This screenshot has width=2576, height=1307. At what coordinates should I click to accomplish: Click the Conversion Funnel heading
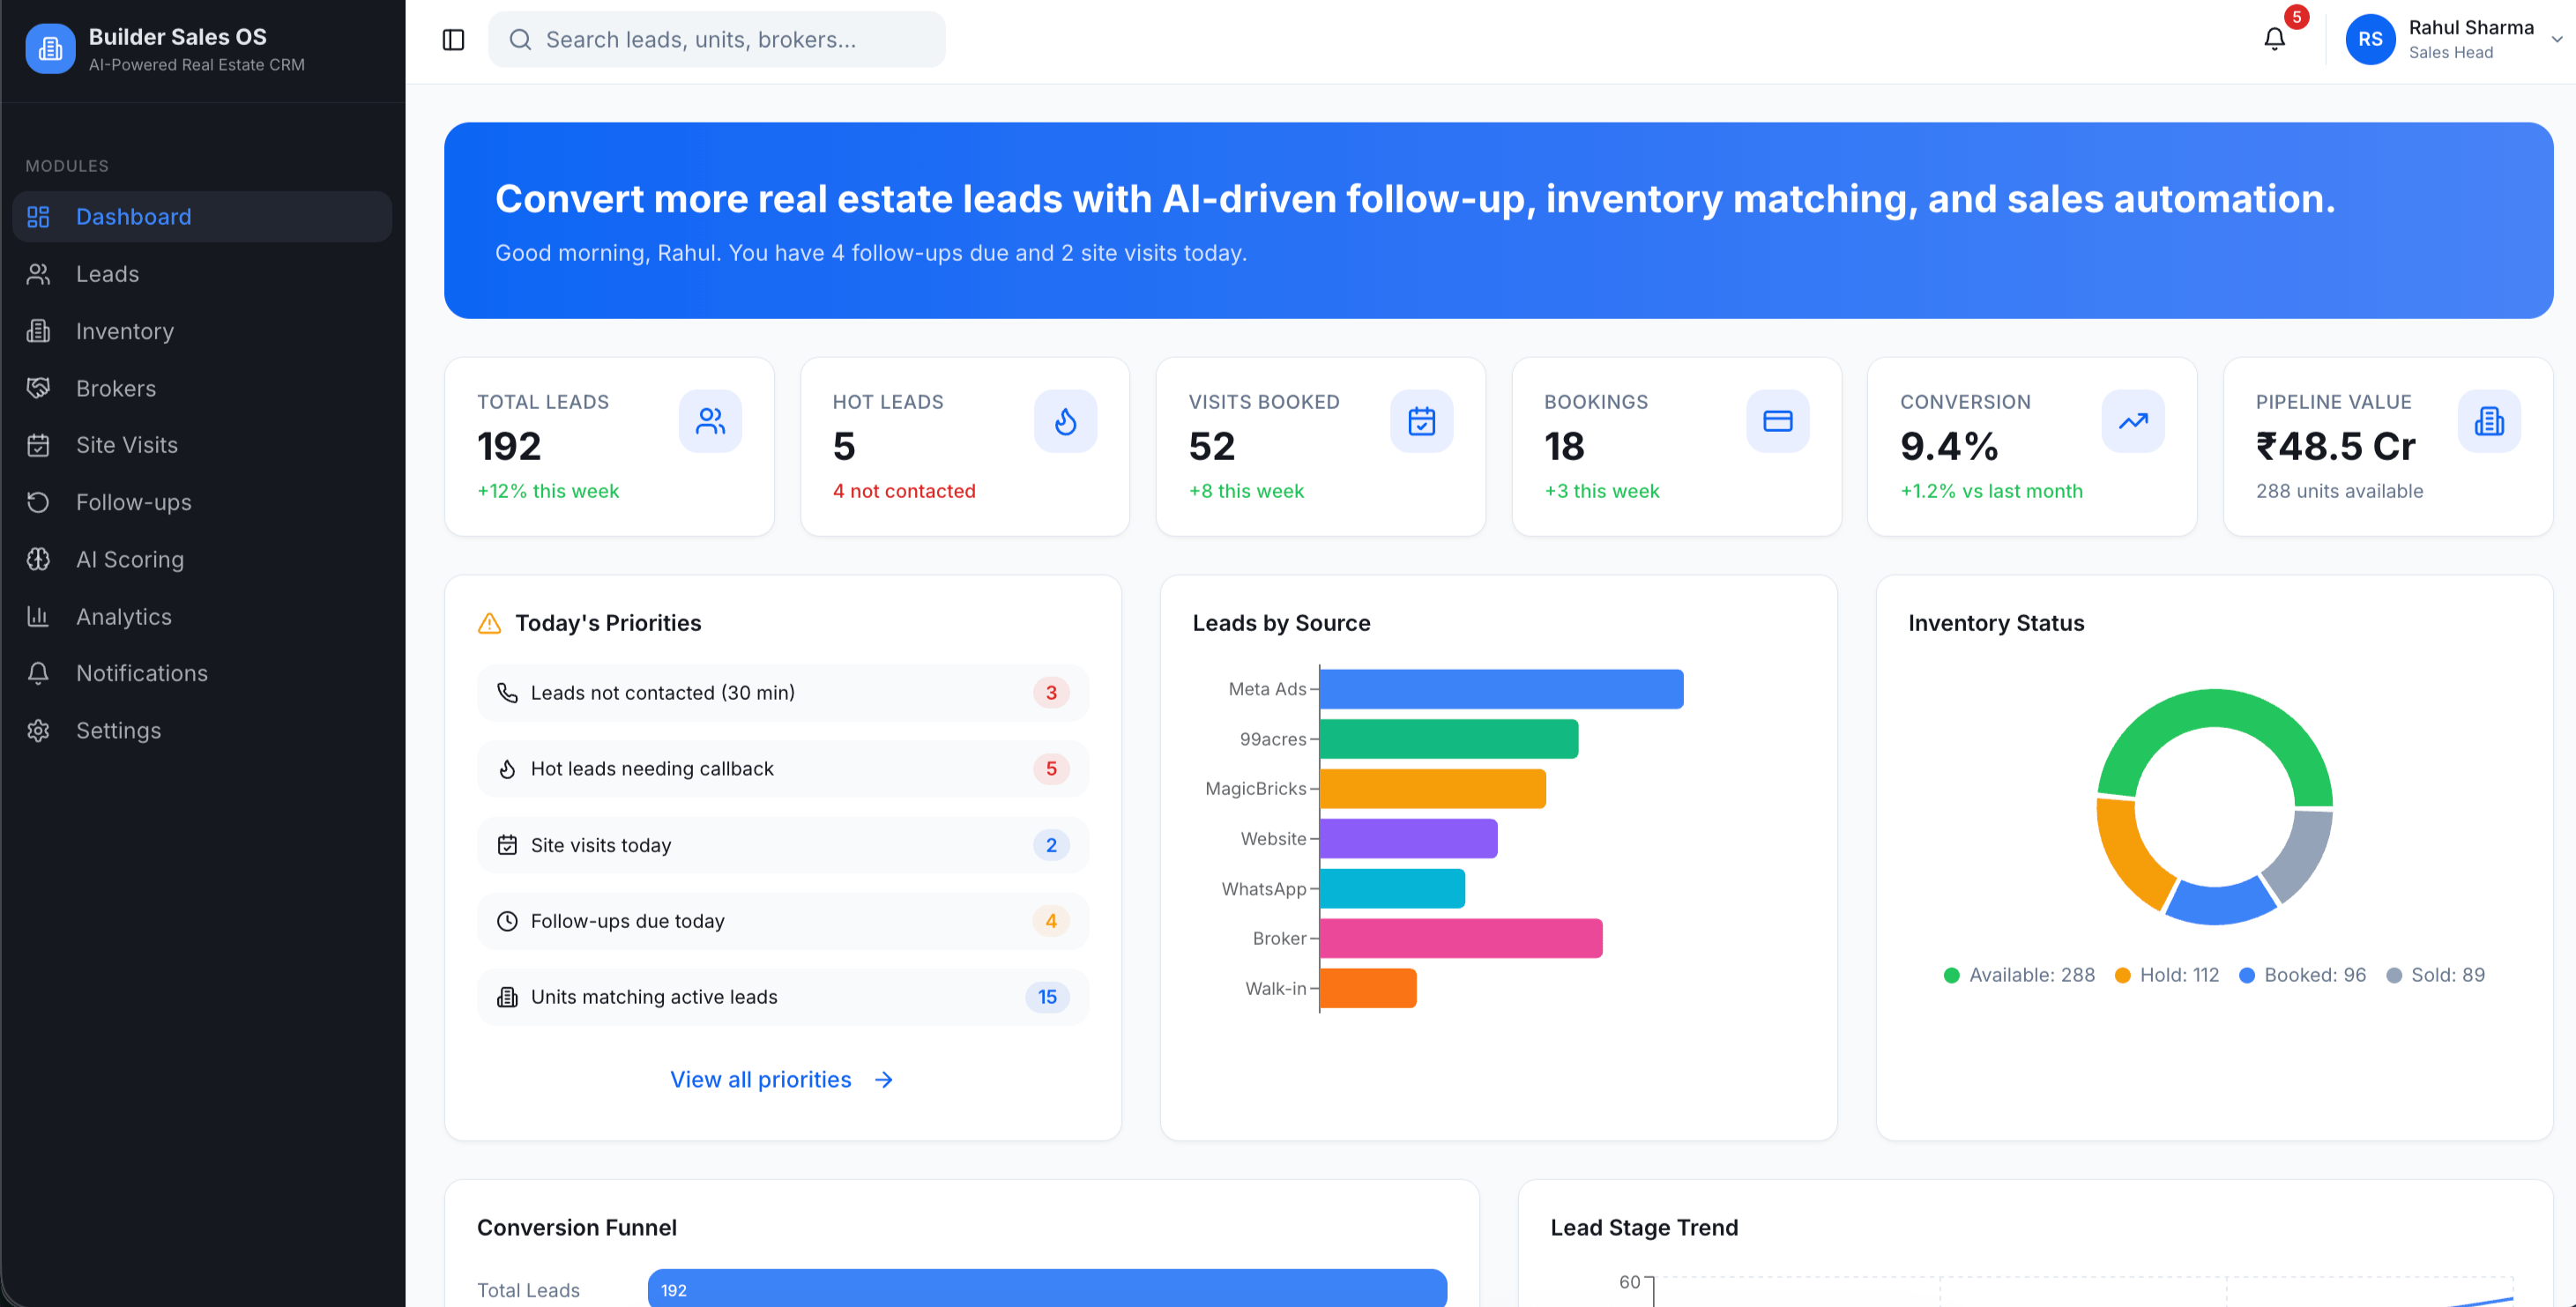click(x=577, y=1227)
